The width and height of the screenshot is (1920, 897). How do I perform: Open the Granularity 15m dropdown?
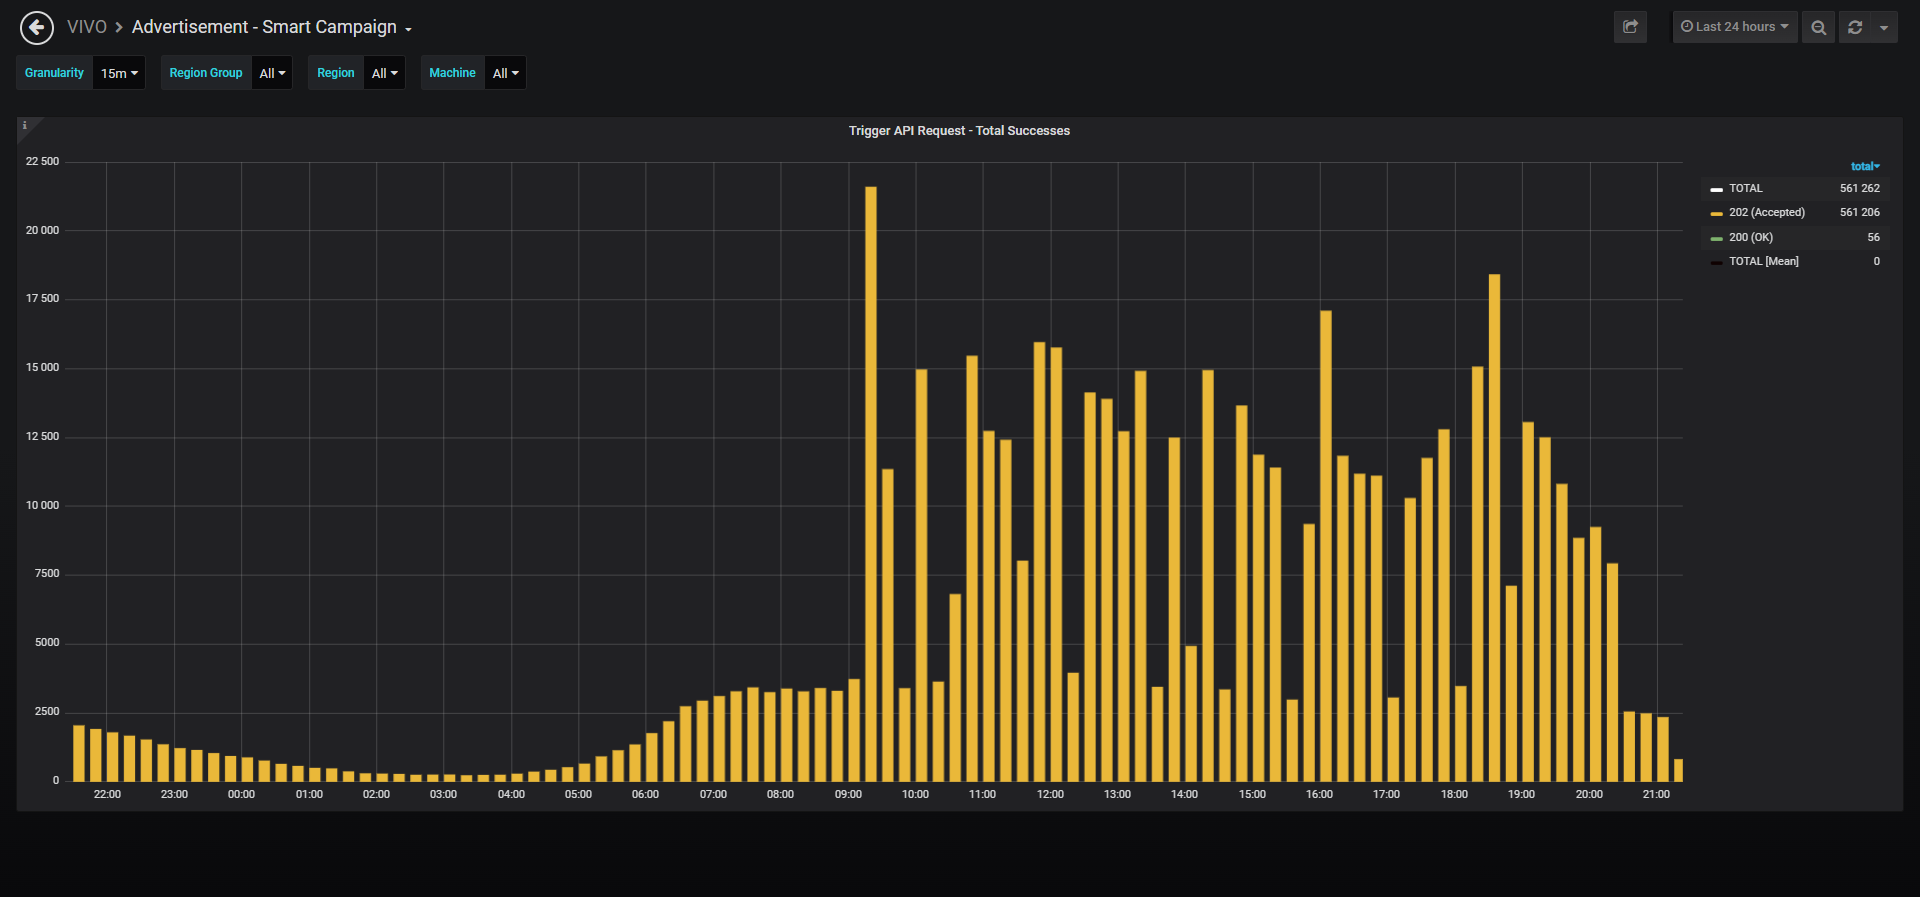pos(119,73)
